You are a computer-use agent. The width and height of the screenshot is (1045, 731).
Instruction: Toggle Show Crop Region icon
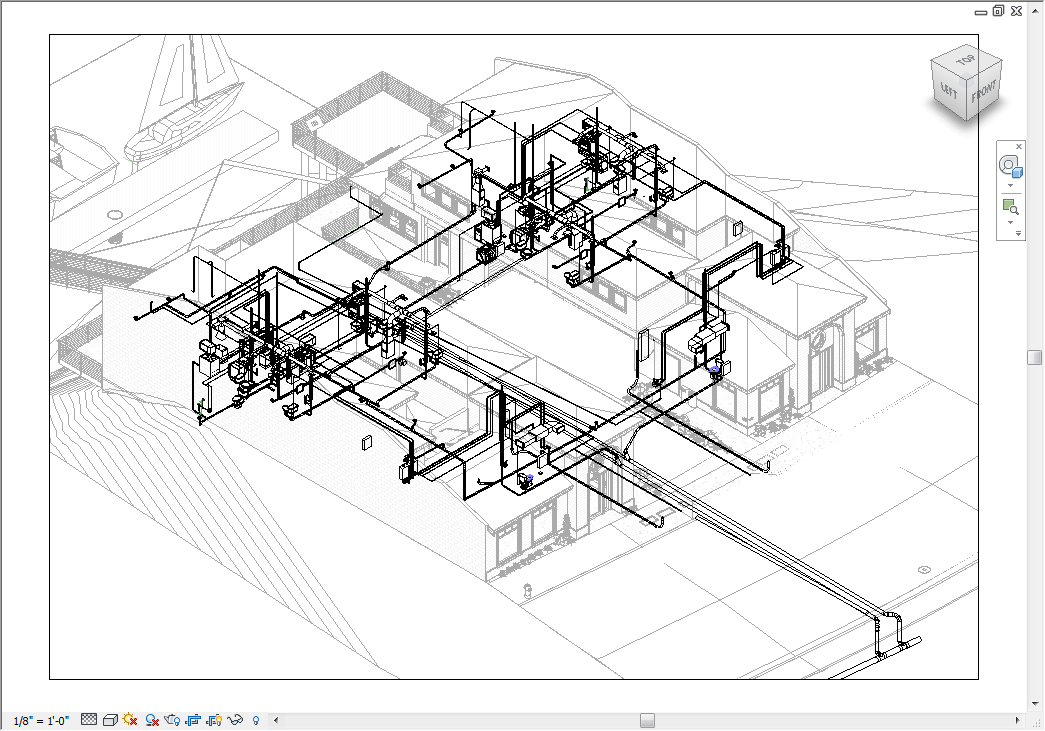click(214, 720)
